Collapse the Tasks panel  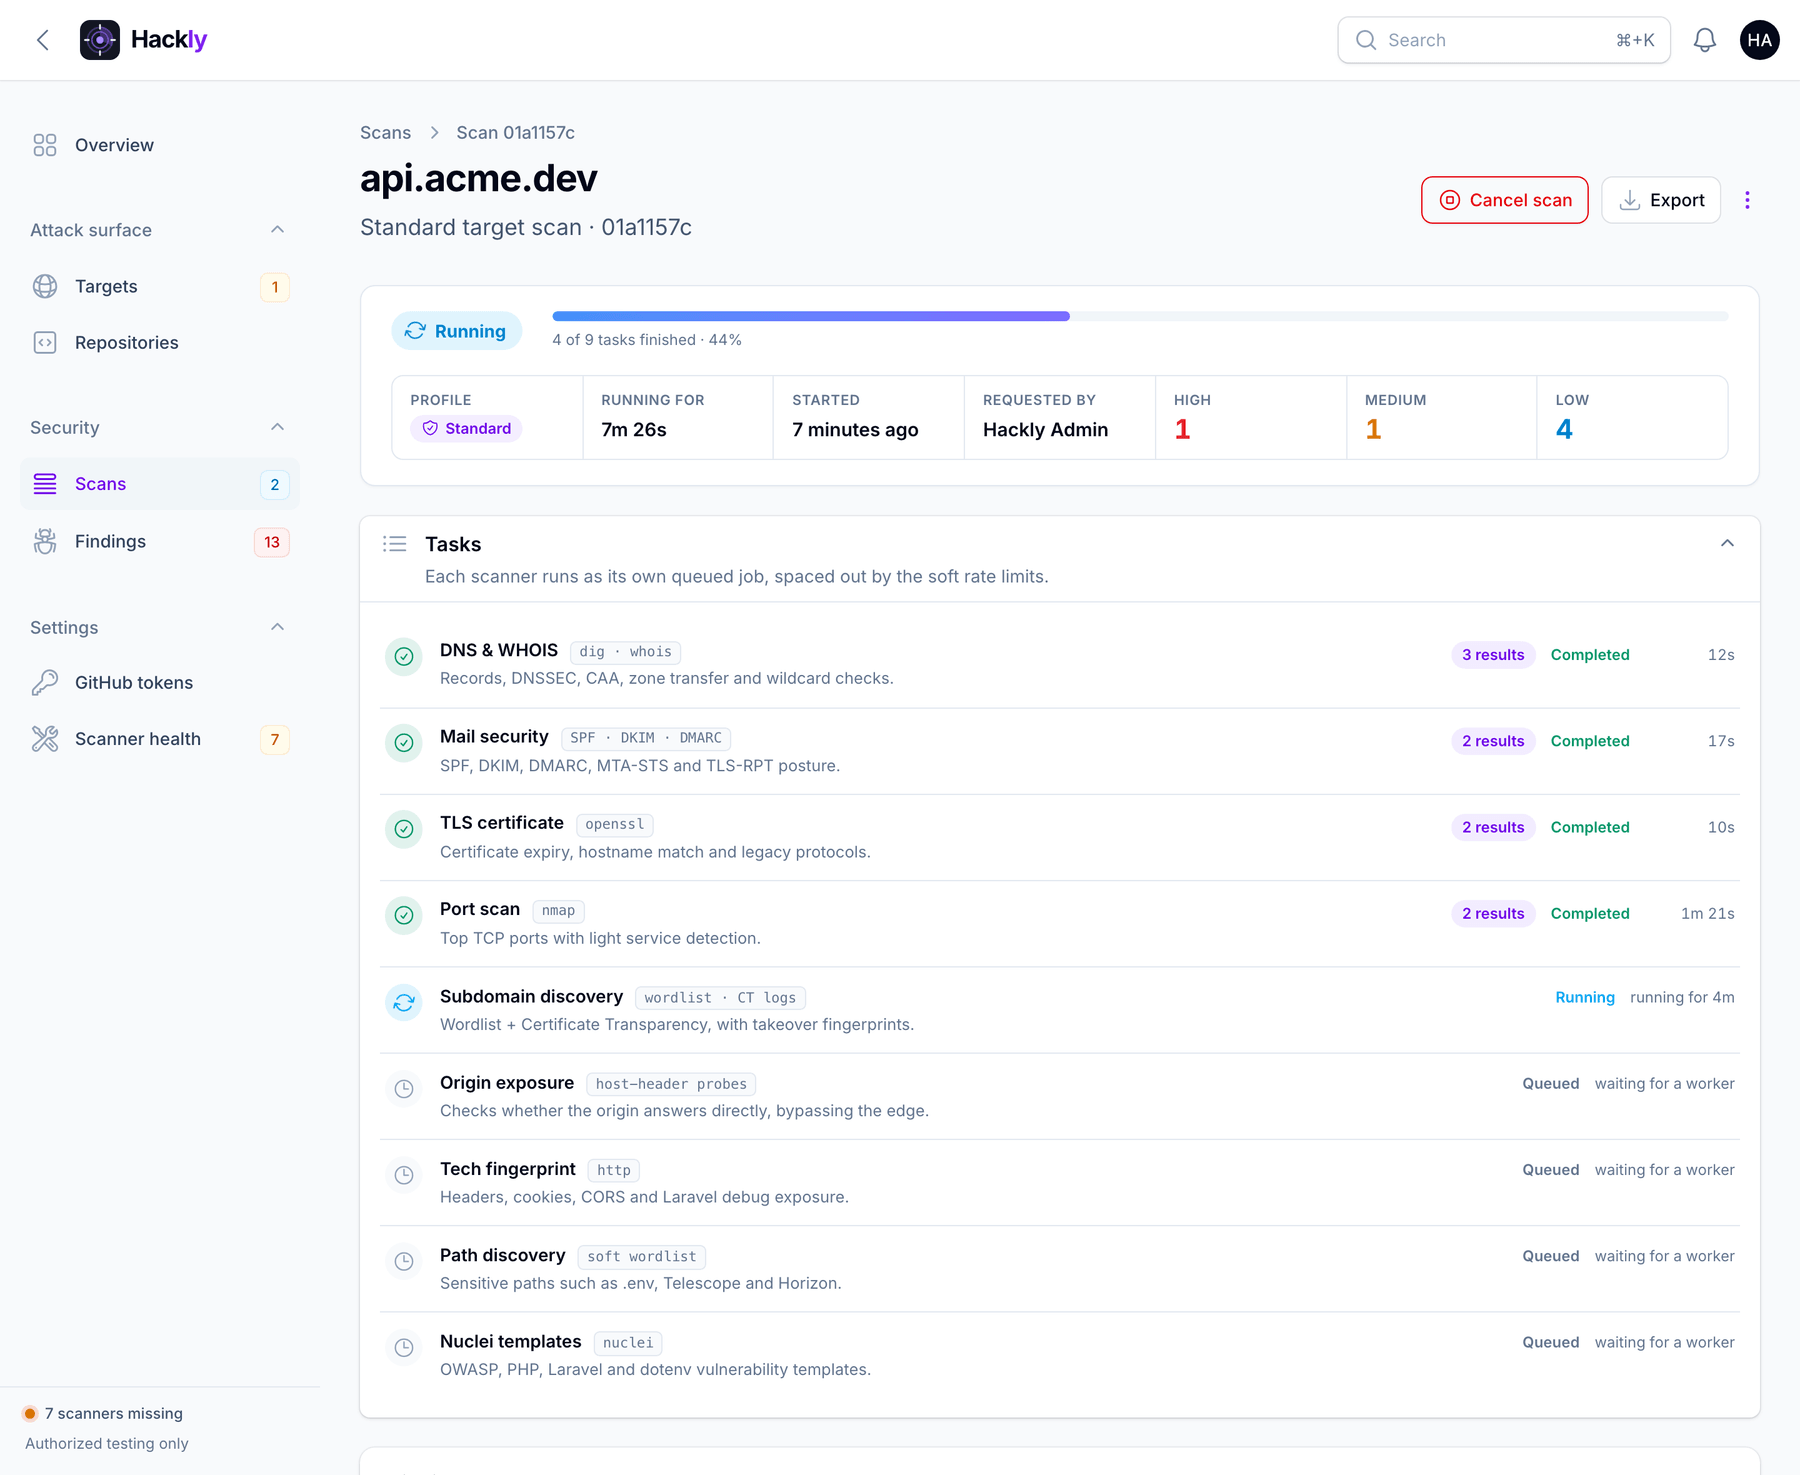[1727, 543]
